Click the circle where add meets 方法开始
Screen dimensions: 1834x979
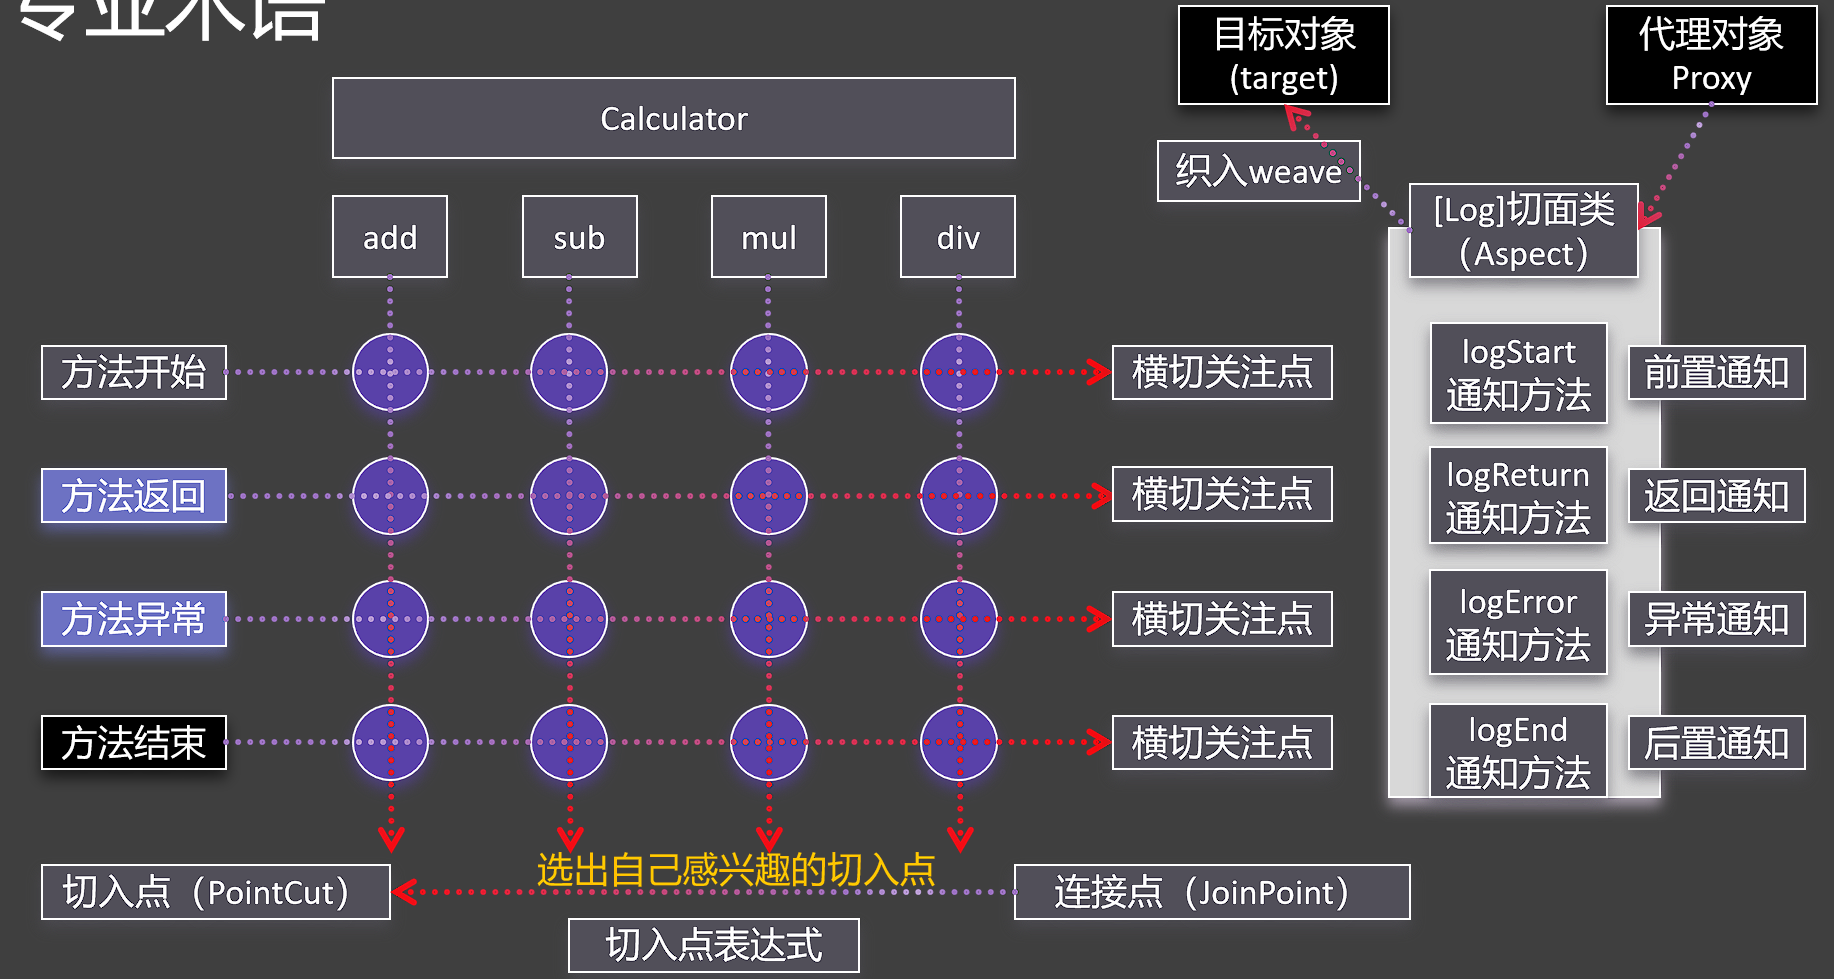(x=390, y=372)
